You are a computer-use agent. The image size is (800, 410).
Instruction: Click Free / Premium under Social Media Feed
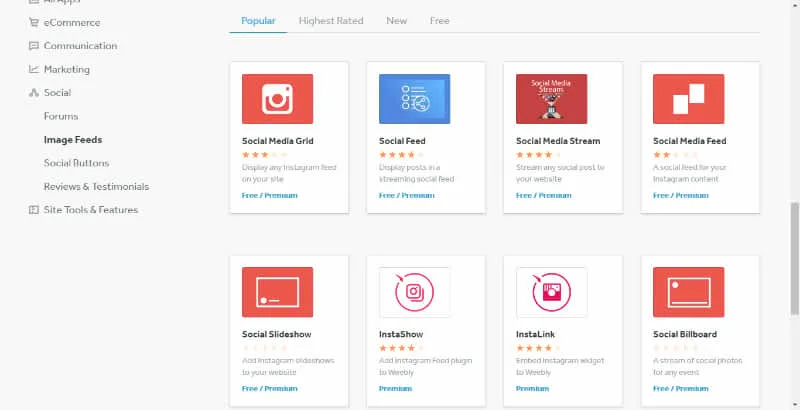click(681, 195)
